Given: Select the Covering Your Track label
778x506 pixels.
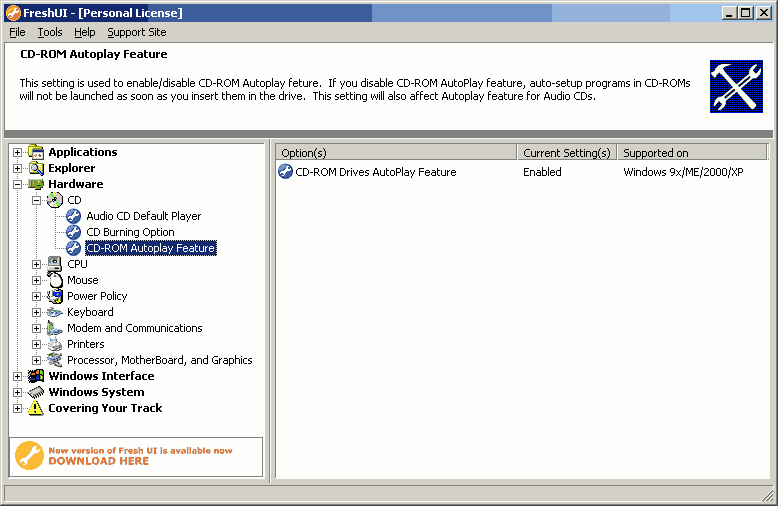Looking at the screenshot, I should (105, 408).
